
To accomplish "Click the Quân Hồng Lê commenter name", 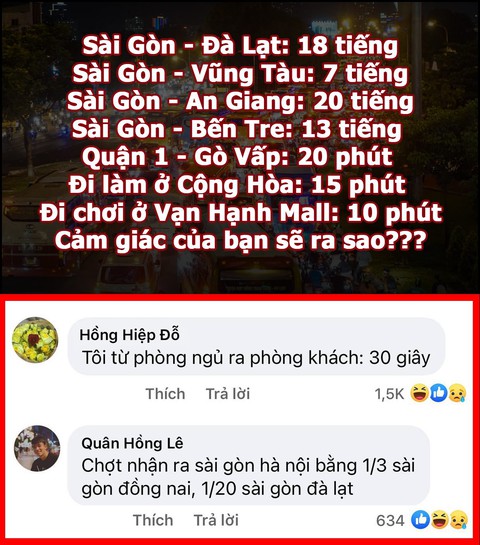I will click(132, 444).
